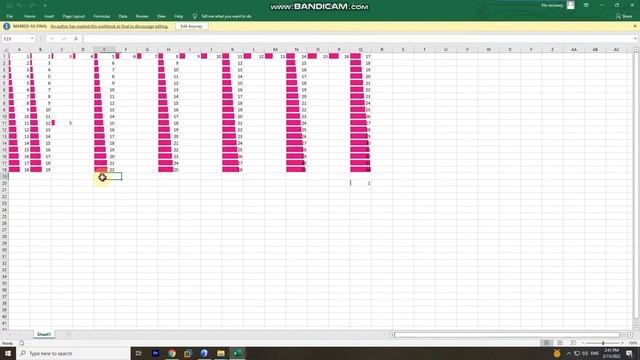Select the Sheet1 tab
The width and height of the screenshot is (640, 360).
click(44, 334)
